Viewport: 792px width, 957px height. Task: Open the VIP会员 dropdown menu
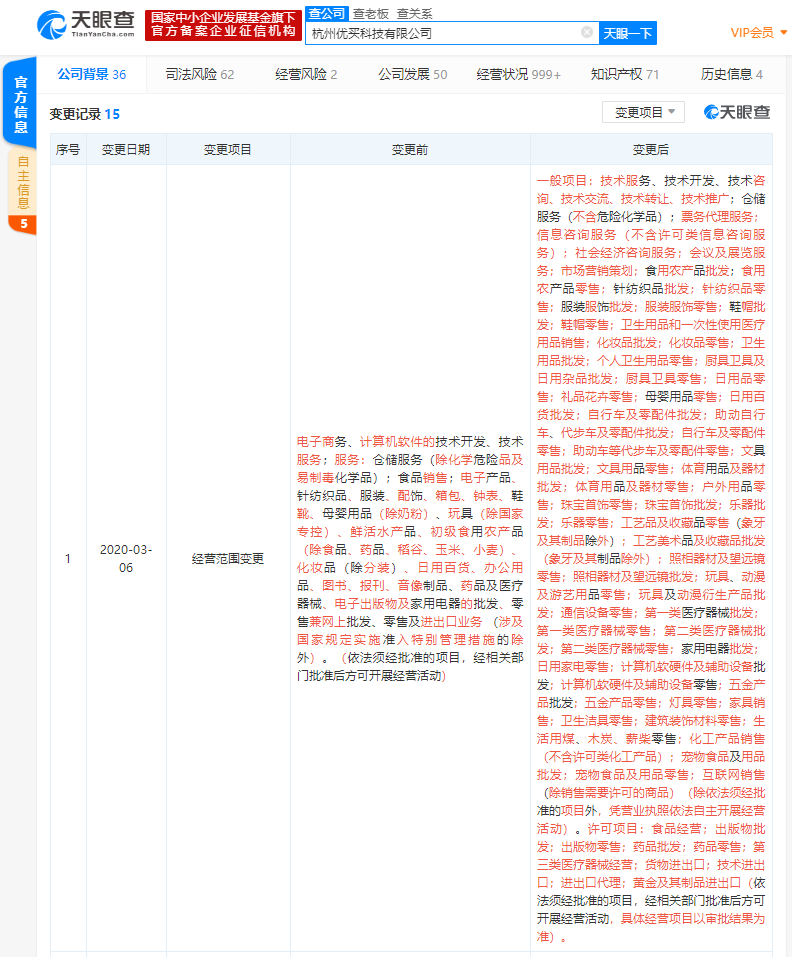point(759,33)
